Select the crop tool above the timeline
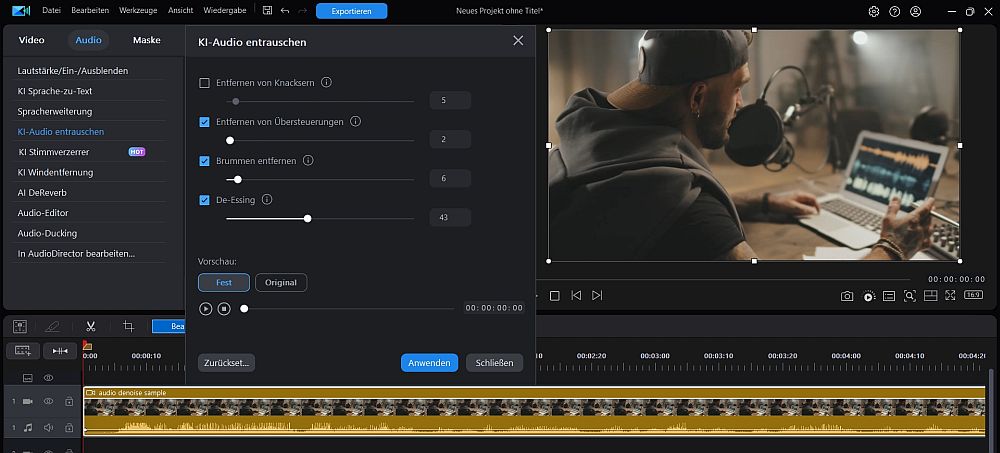The image size is (1000, 453). (x=128, y=326)
